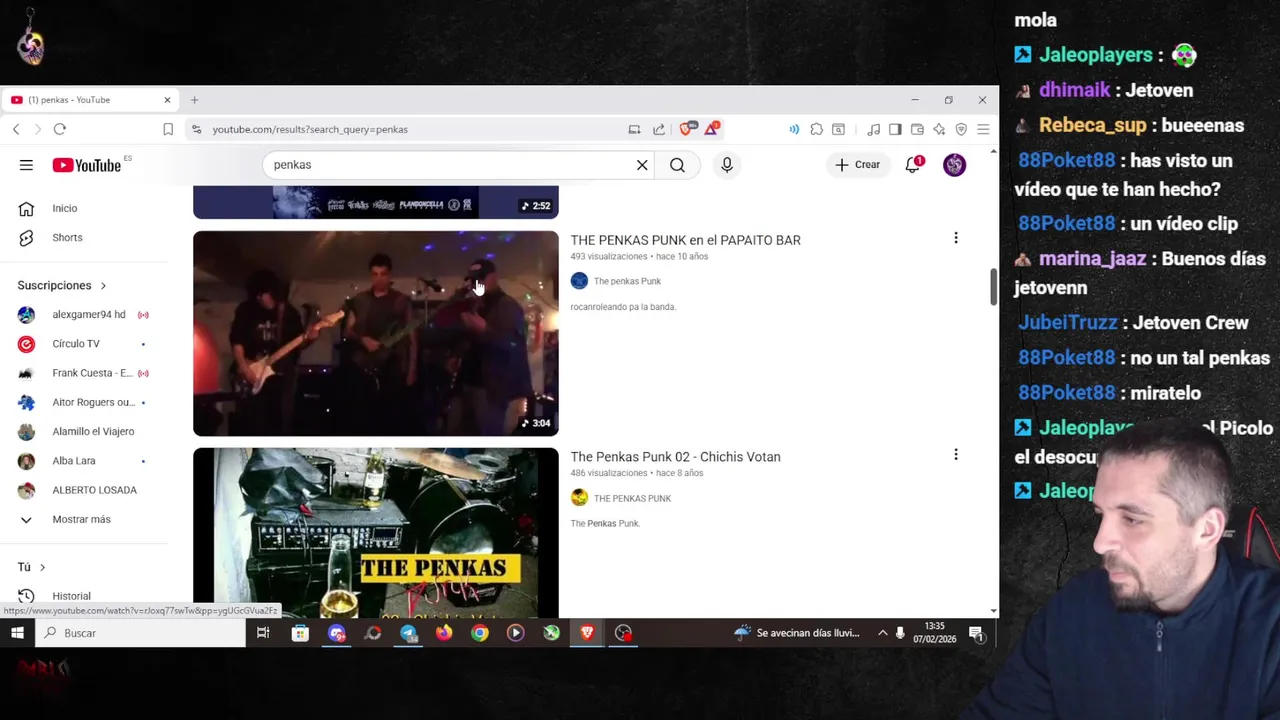Open Telegram from the taskbar
The height and width of the screenshot is (720, 1280).
(x=408, y=633)
